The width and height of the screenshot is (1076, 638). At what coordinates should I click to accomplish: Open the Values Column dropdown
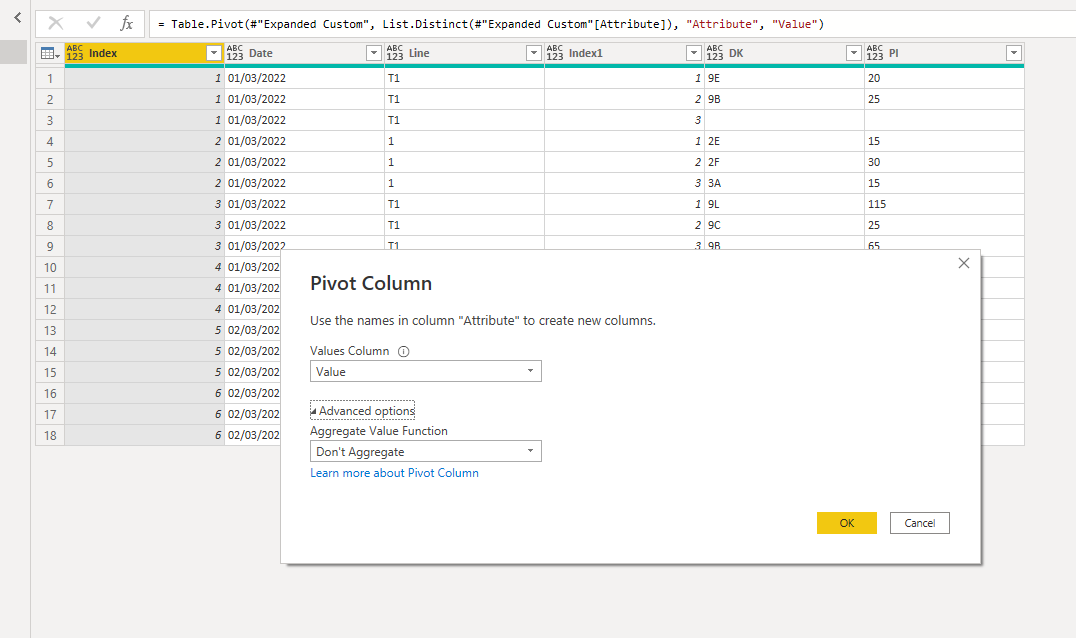click(x=425, y=371)
